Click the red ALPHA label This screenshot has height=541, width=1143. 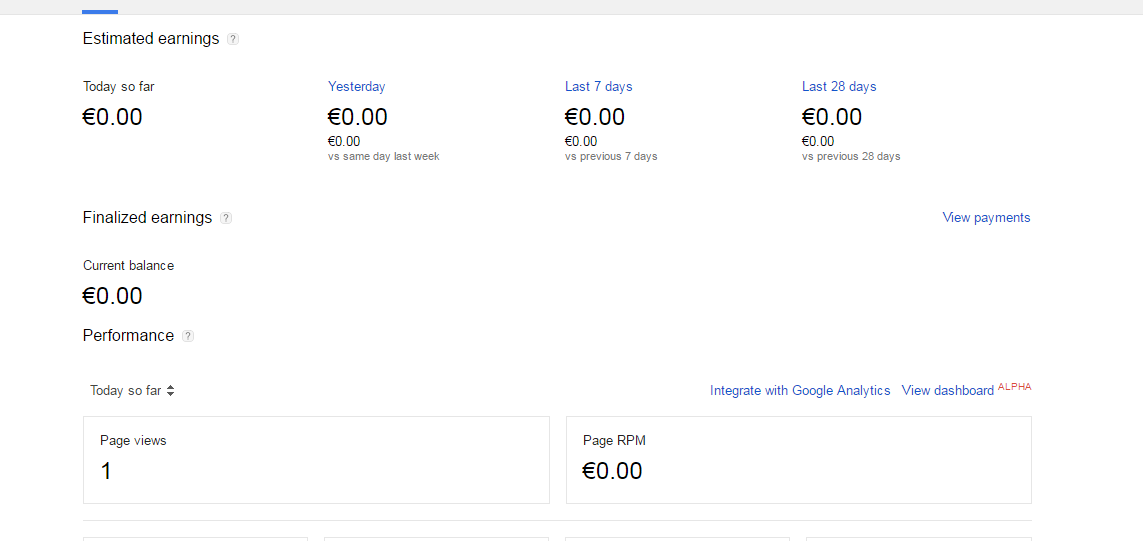[x=1014, y=386]
